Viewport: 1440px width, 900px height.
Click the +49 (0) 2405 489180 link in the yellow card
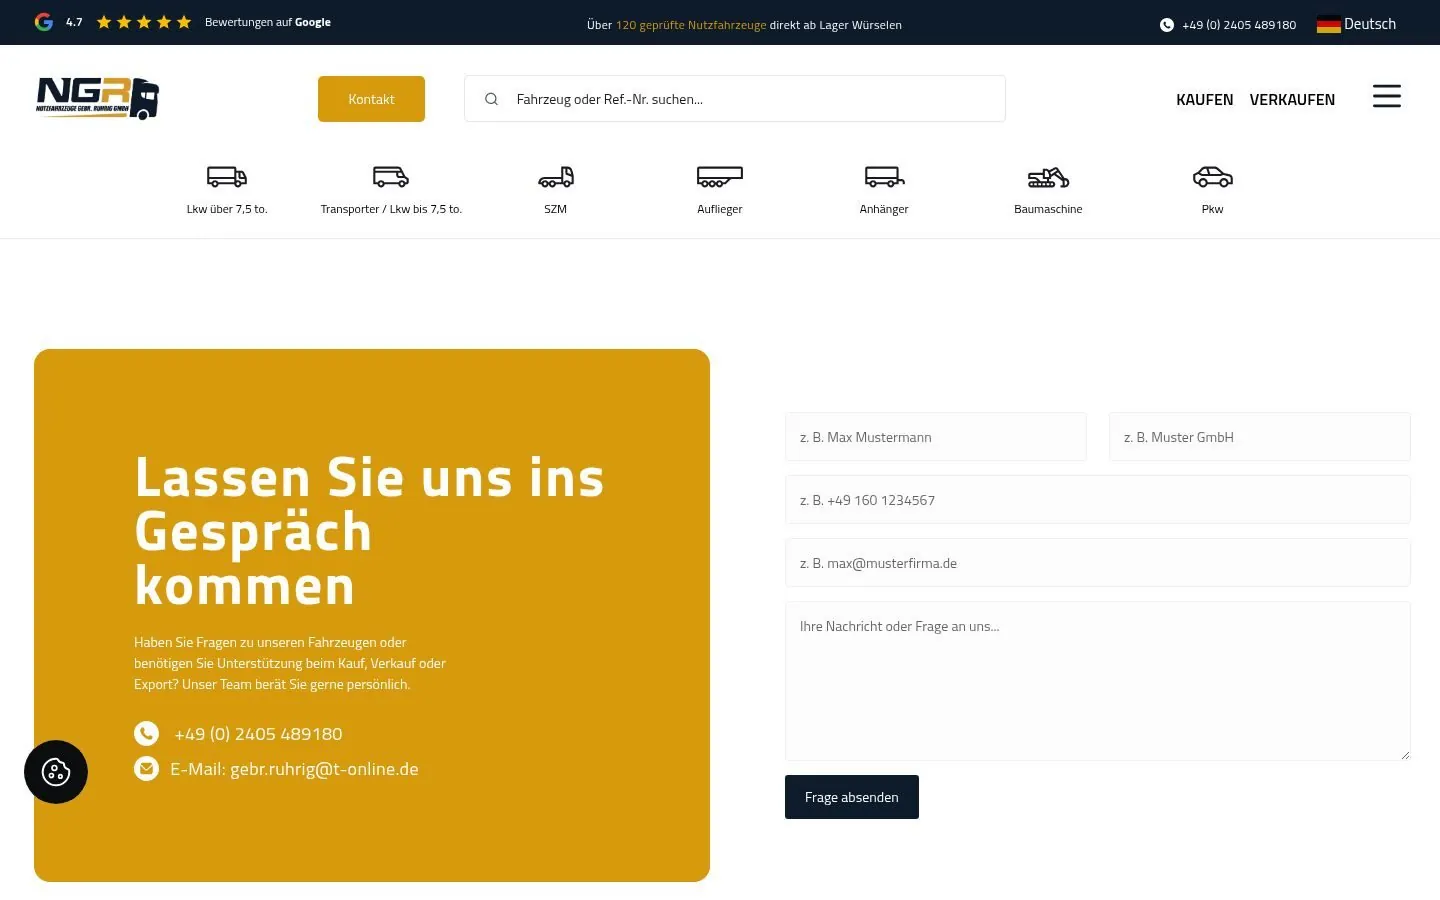(258, 734)
